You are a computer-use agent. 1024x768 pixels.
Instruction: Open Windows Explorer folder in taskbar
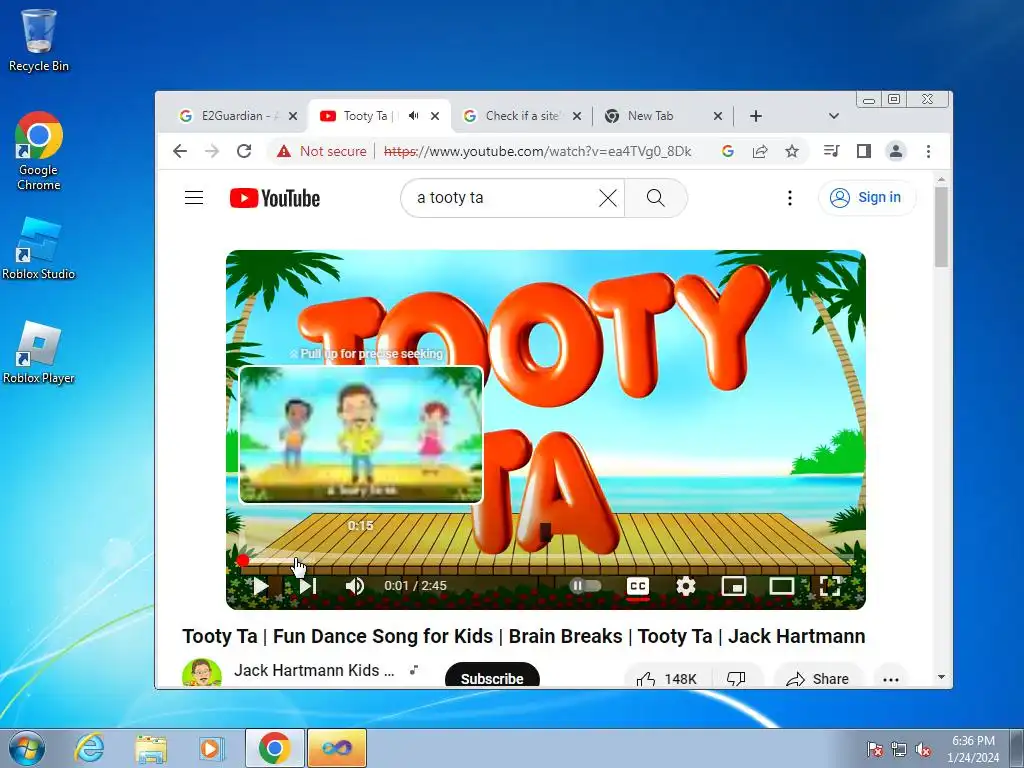(x=151, y=748)
